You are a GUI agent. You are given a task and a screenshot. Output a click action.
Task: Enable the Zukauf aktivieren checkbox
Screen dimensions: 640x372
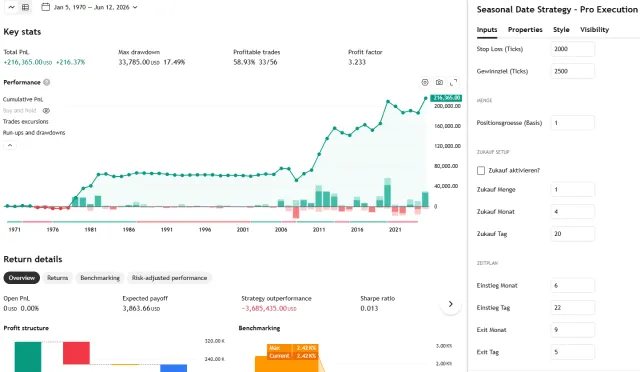click(481, 170)
